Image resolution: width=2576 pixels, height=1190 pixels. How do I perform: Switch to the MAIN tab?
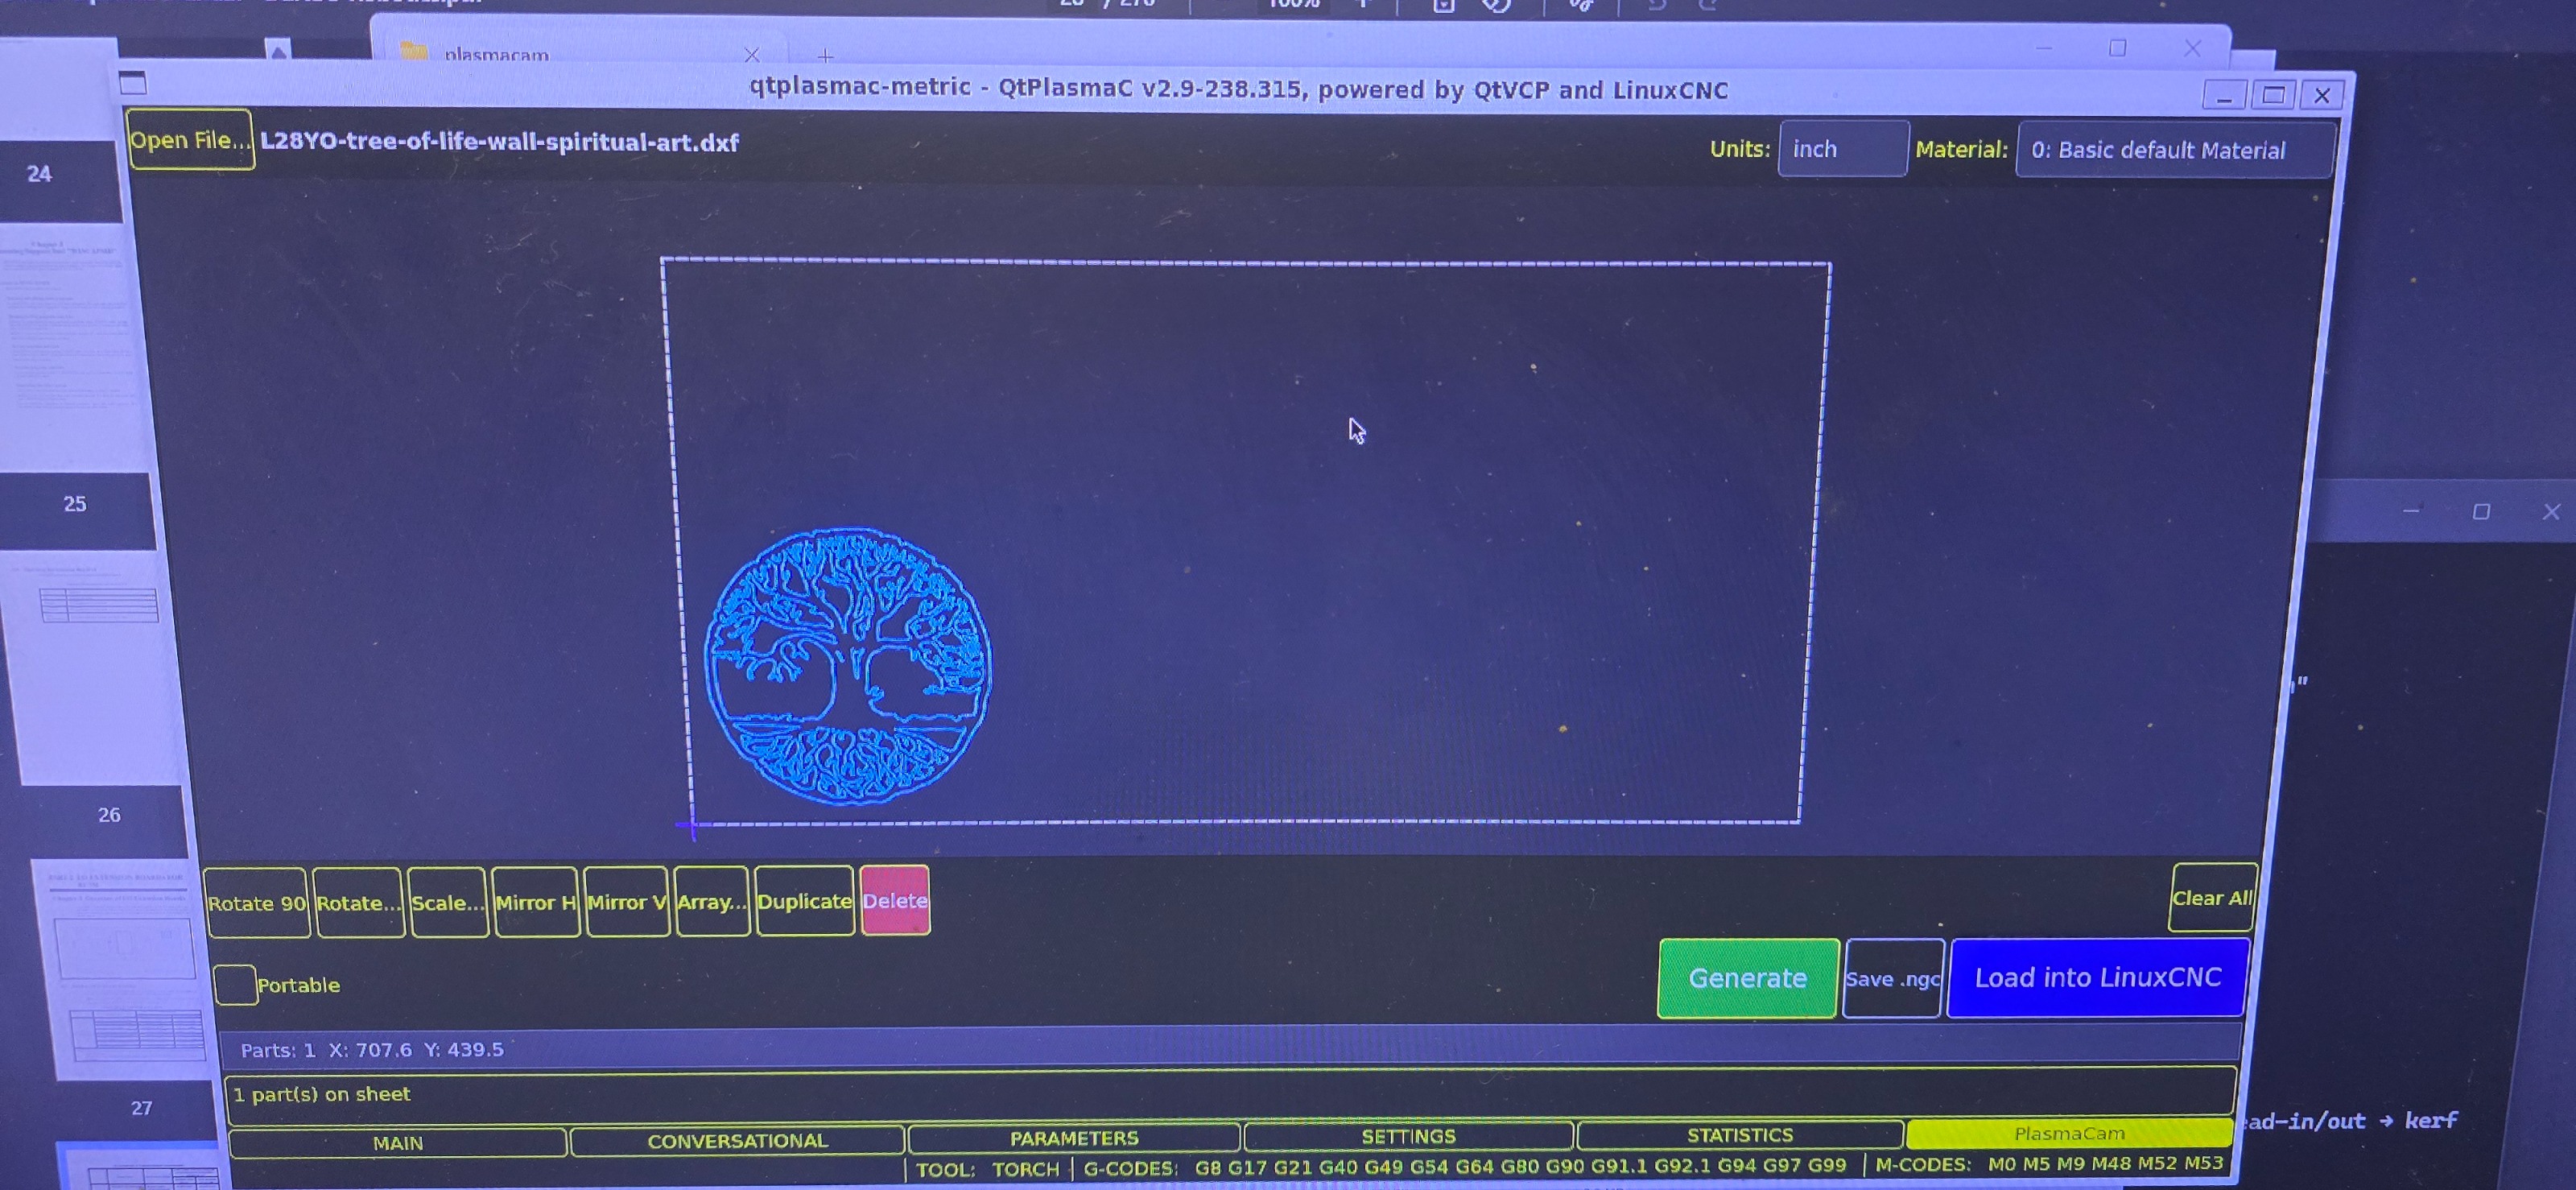pos(398,1142)
